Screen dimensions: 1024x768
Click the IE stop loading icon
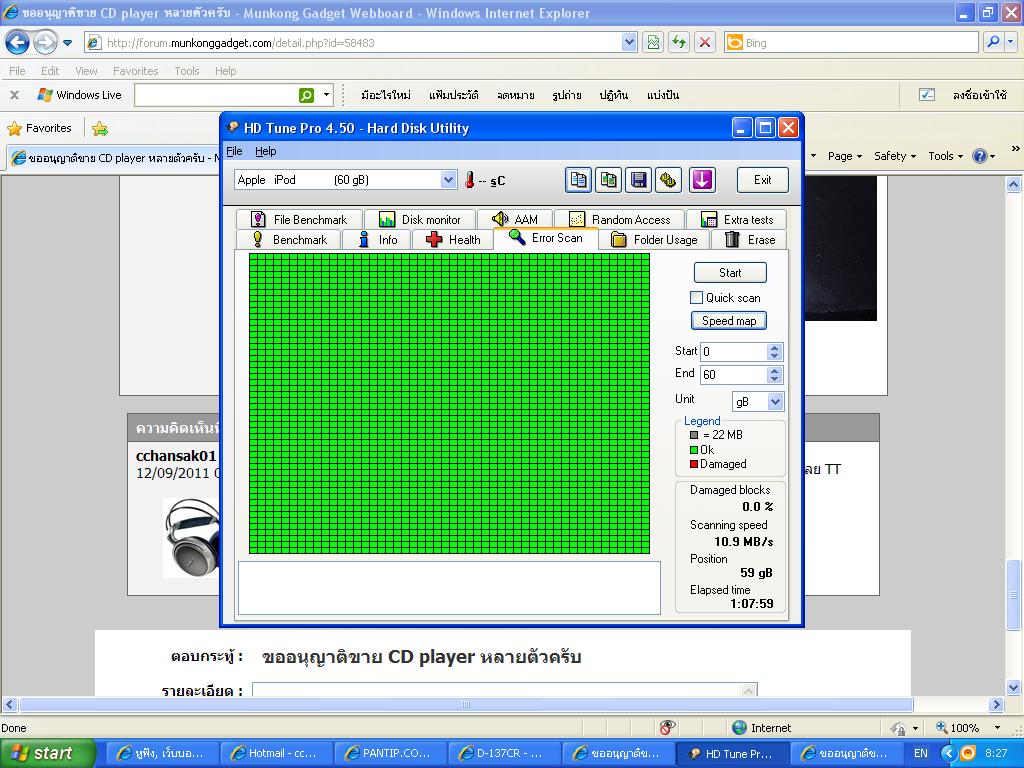pyautogui.click(x=705, y=42)
